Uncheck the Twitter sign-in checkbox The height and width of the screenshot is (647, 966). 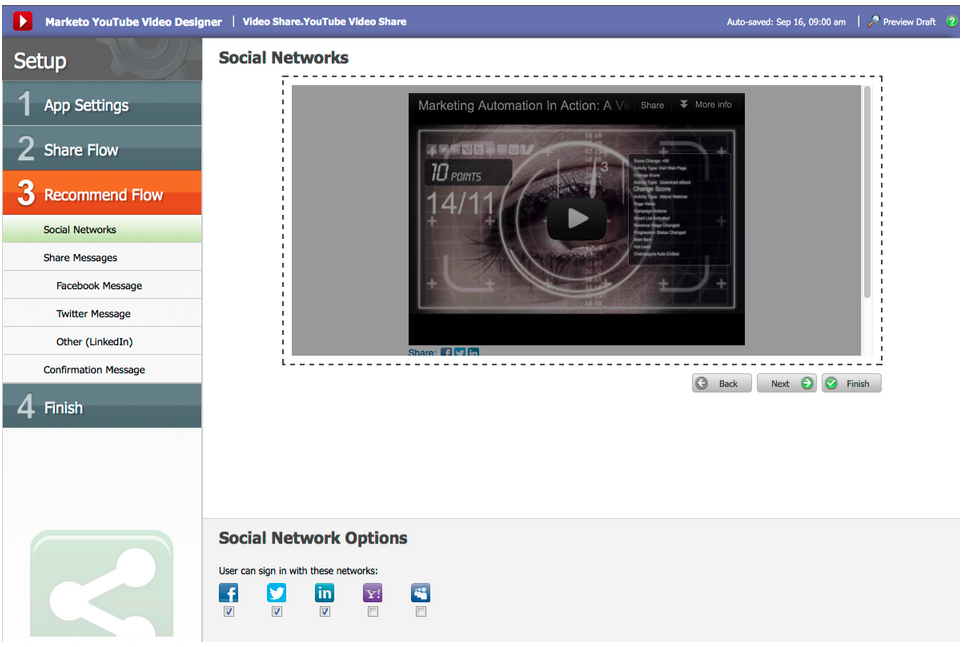[277, 612]
